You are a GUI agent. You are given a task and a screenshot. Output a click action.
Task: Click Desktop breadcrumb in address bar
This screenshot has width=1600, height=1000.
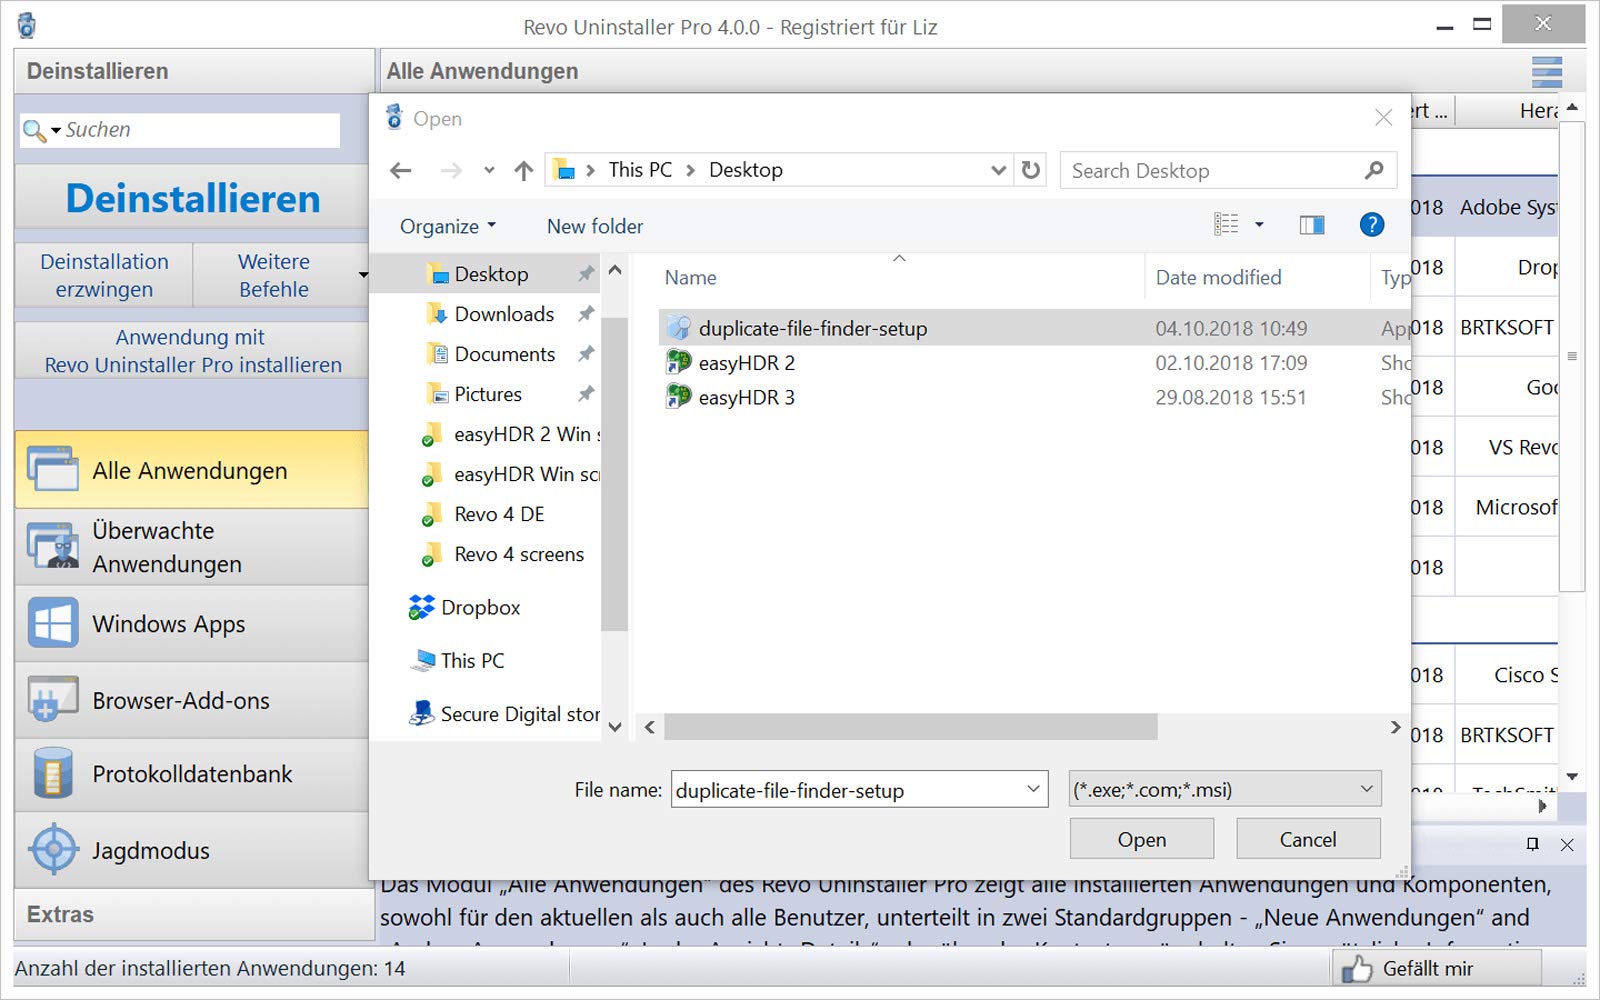[x=745, y=170]
